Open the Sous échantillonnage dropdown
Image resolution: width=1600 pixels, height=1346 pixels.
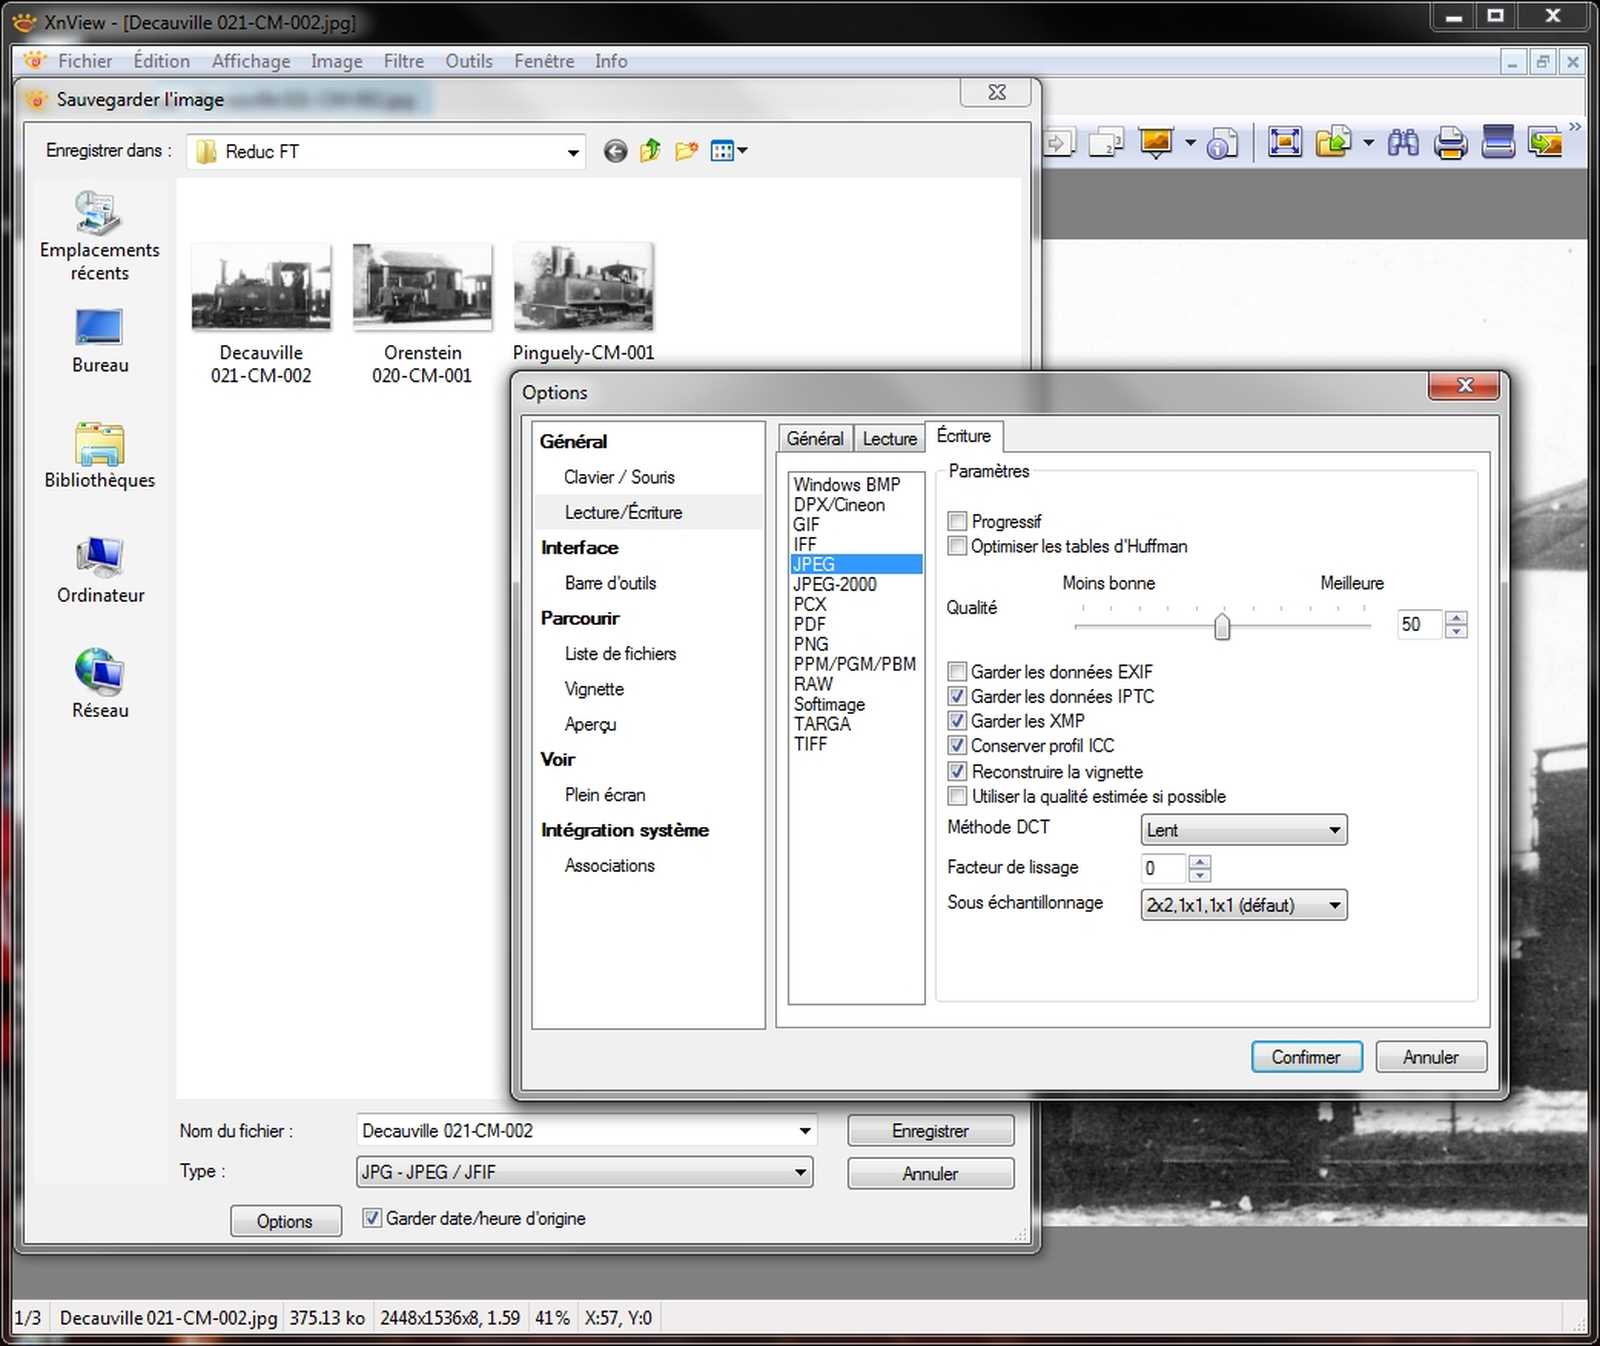coord(1244,905)
